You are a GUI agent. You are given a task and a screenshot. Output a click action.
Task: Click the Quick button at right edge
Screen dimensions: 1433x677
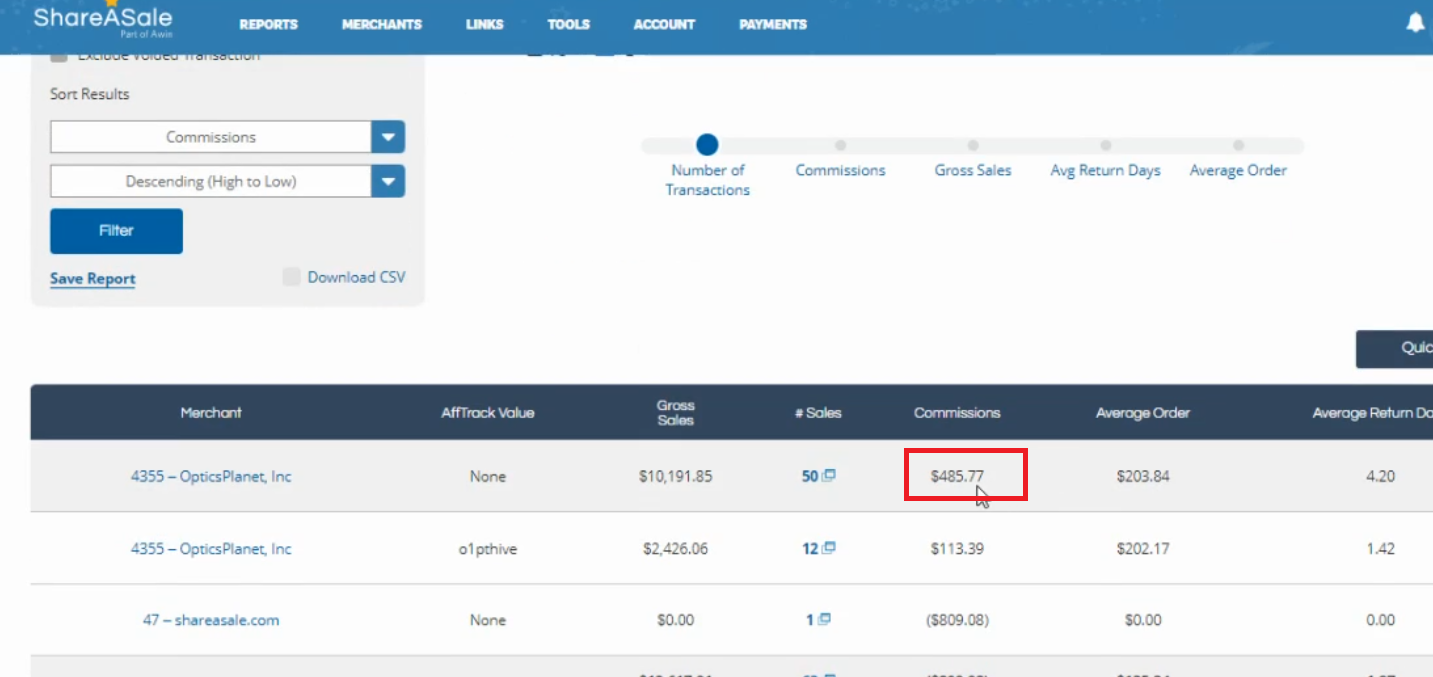pos(1394,349)
